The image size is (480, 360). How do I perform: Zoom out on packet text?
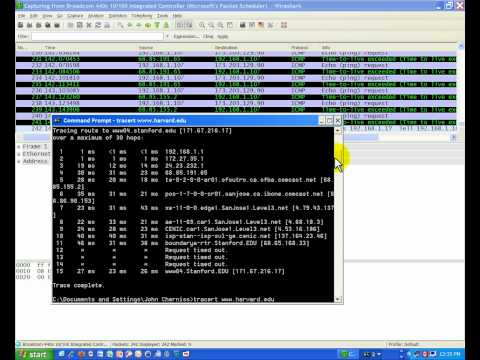211,25
